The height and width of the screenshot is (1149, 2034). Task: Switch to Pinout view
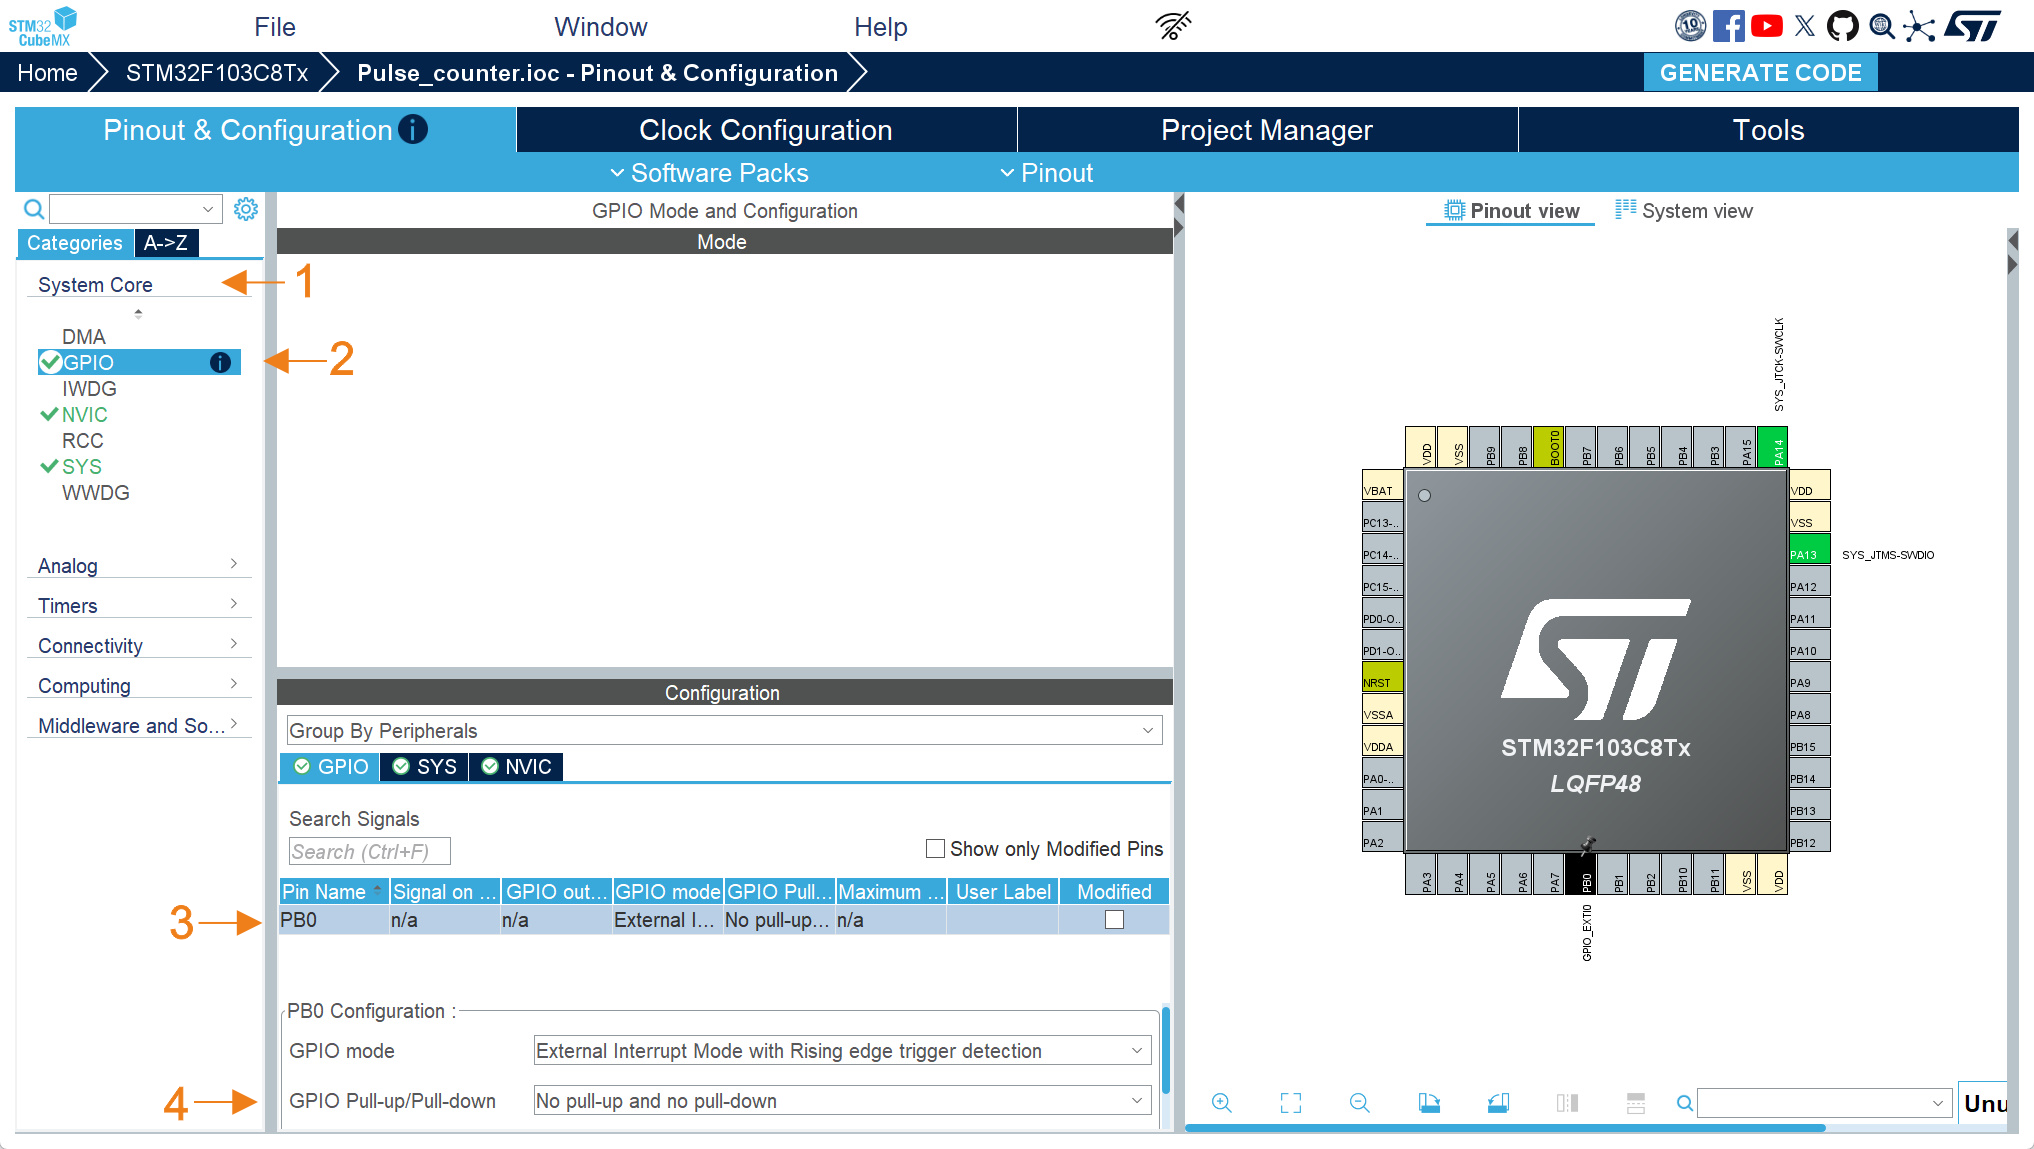pos(1511,211)
